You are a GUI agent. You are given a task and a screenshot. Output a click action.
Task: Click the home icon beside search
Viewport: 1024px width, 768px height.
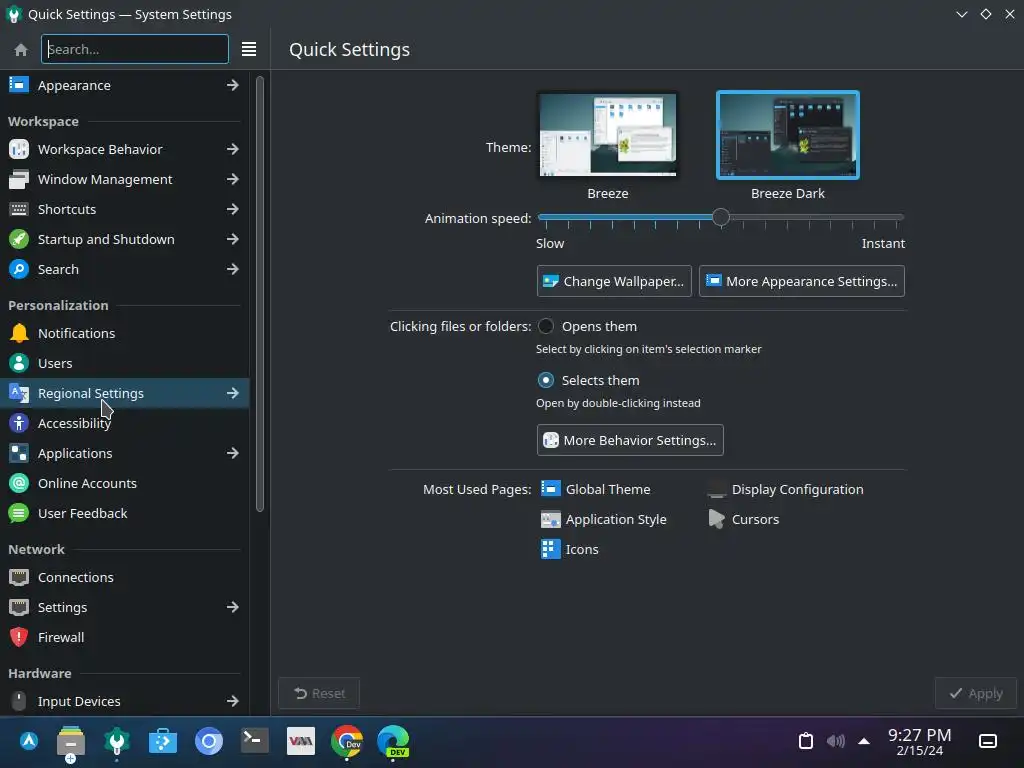[21, 50]
